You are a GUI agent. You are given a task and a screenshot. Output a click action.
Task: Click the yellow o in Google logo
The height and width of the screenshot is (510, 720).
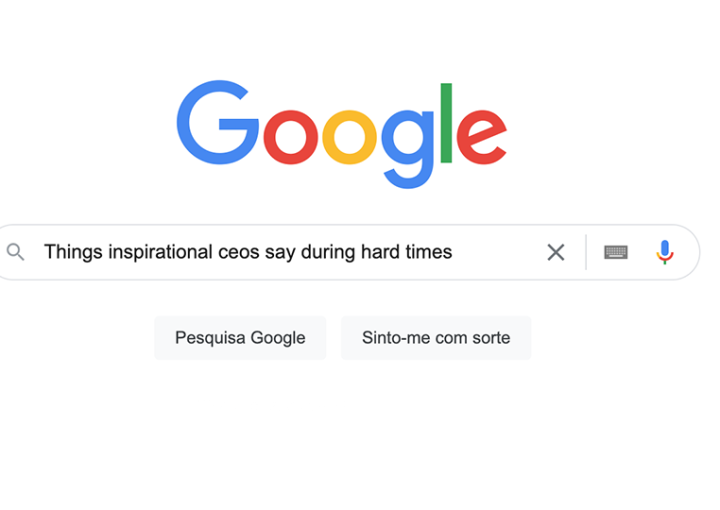[x=349, y=135]
